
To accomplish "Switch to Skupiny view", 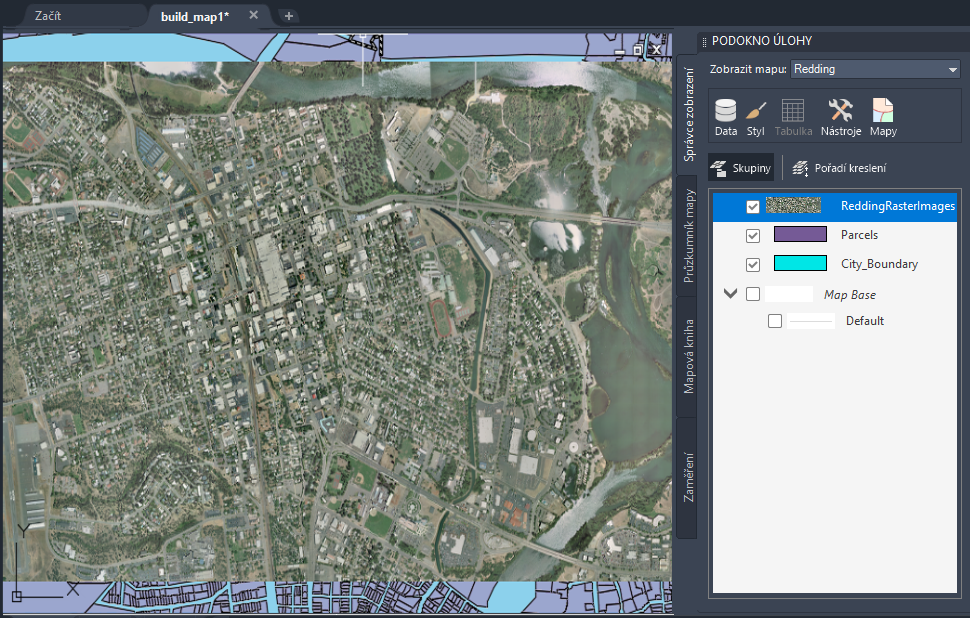I will coord(740,168).
